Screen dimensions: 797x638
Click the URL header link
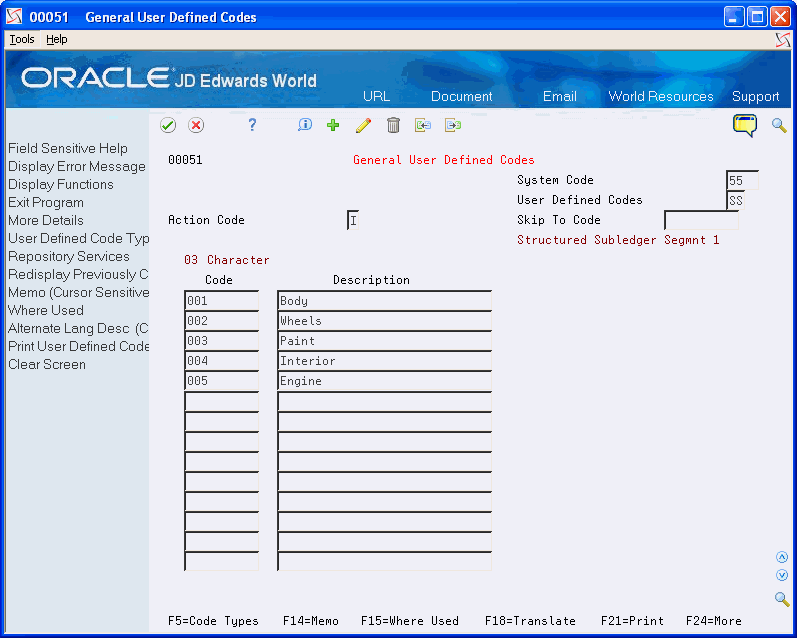pyautogui.click(x=377, y=96)
